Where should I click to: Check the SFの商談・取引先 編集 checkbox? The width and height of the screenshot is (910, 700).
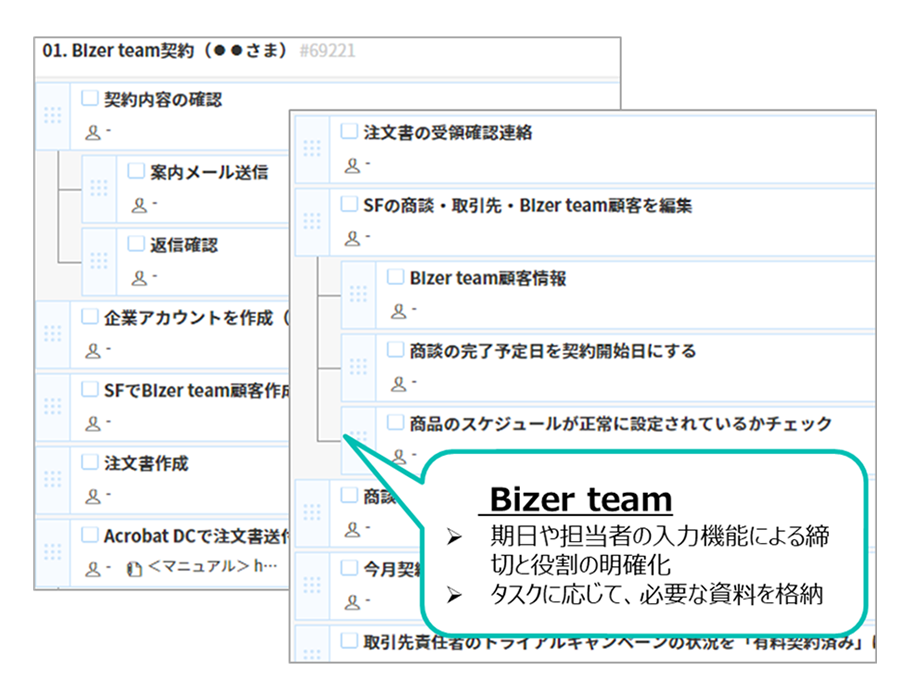(349, 204)
